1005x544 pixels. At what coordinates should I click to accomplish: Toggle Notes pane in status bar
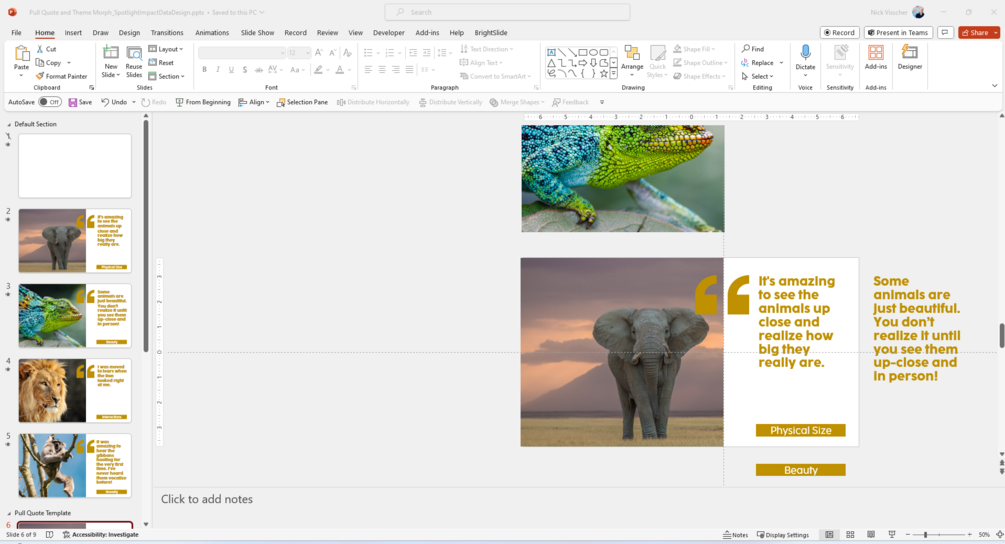pyautogui.click(x=735, y=534)
